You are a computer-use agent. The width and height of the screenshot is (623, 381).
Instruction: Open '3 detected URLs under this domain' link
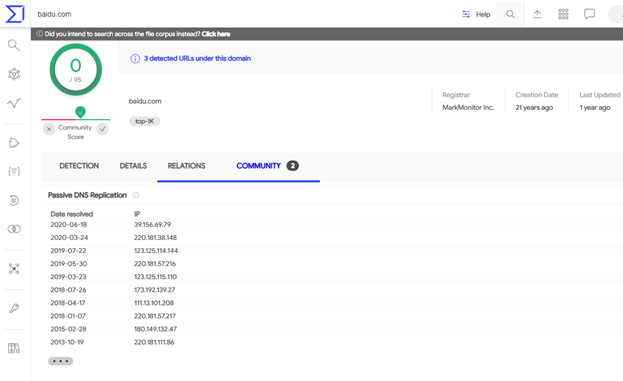197,58
